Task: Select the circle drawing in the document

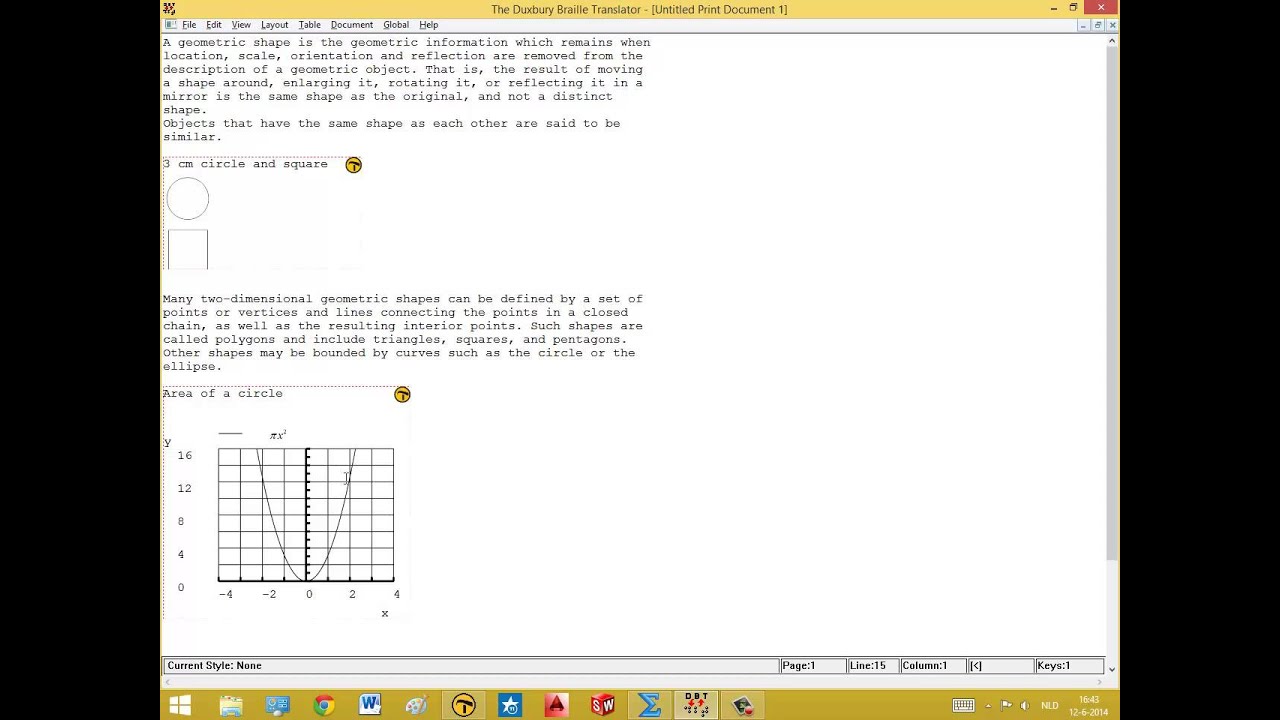Action: [188, 199]
